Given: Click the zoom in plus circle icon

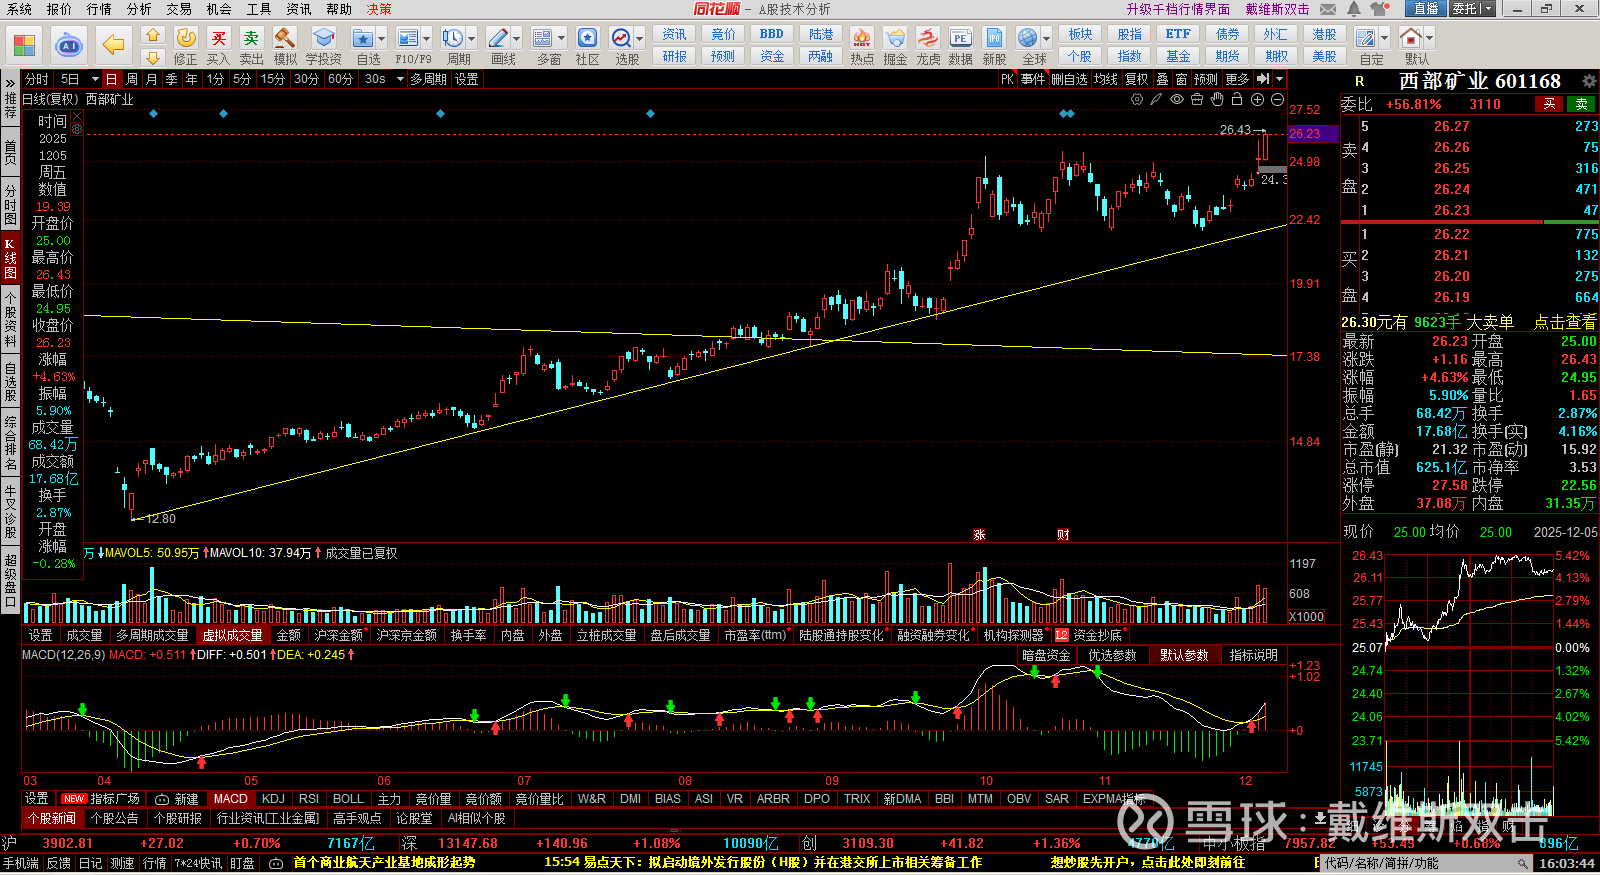Looking at the screenshot, I should point(1257,99).
